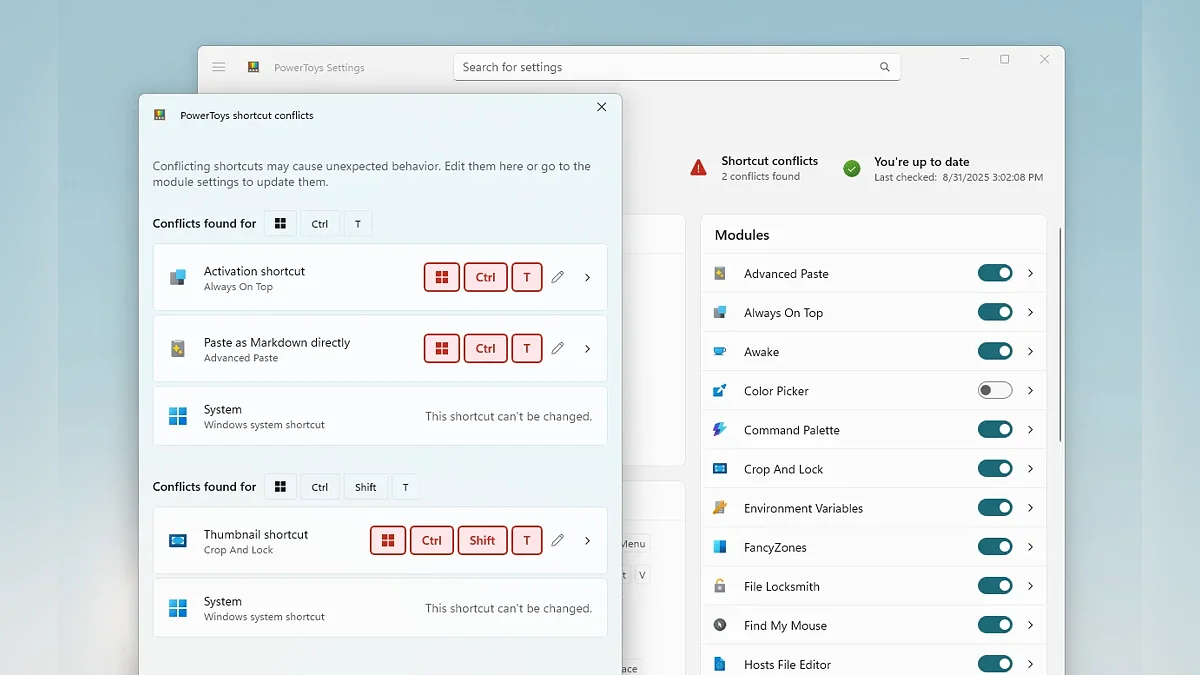This screenshot has width=1200, height=675.
Task: Open the Color Picker module chevron
Action: tap(1030, 390)
